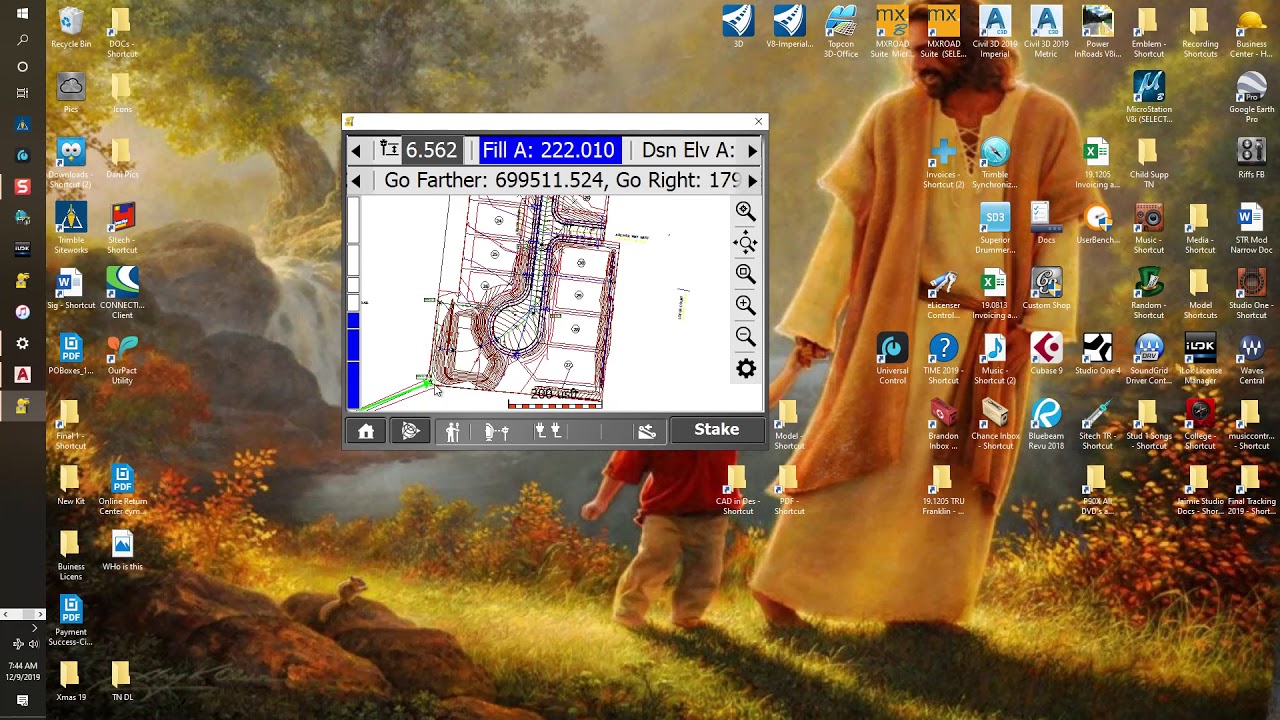Open Task View on the taskbar
Viewport: 1280px width, 720px height.
pos(22,93)
